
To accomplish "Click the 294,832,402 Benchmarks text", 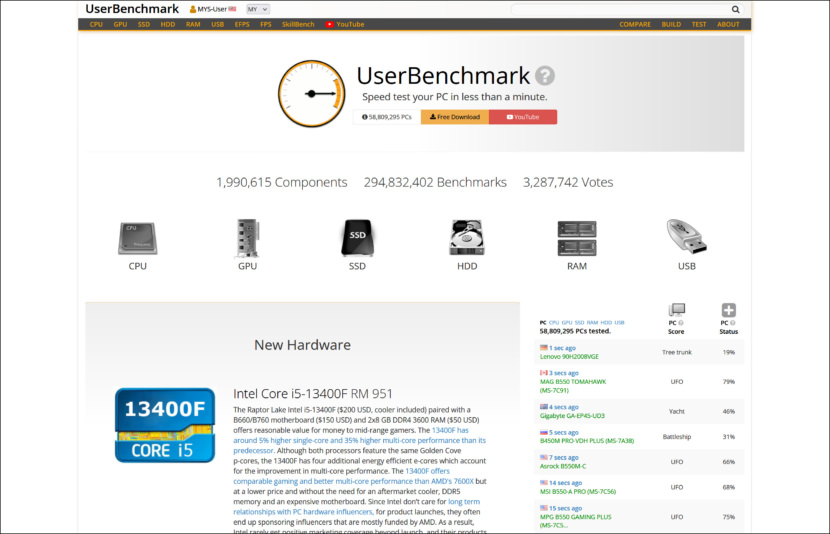I will (435, 182).
